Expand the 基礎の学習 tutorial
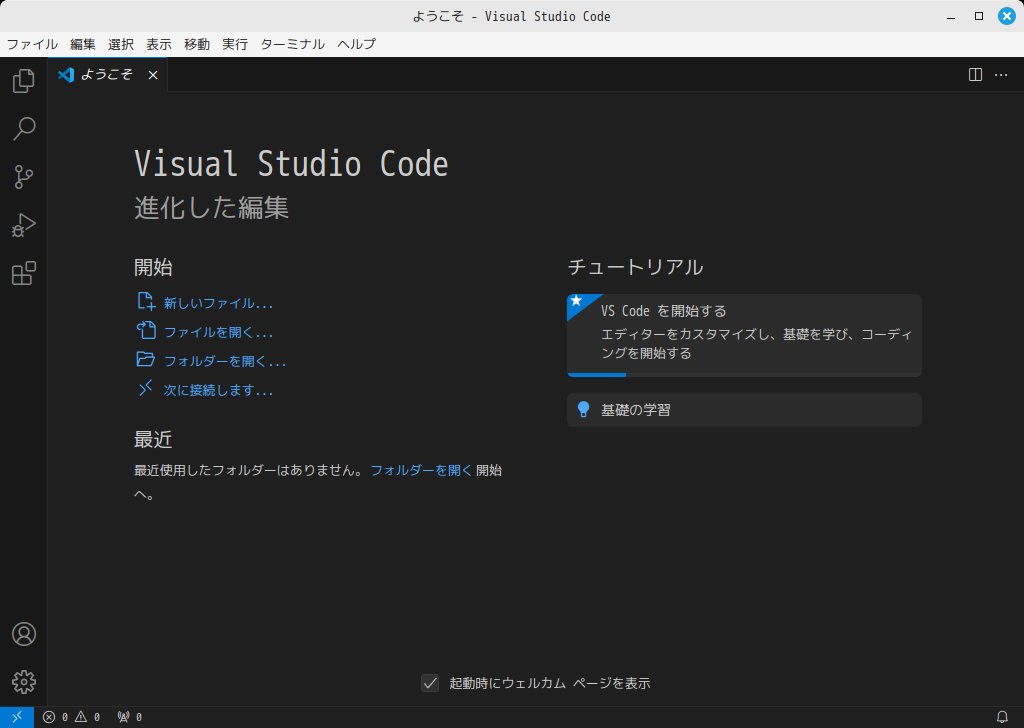The width and height of the screenshot is (1024, 728). click(x=743, y=410)
